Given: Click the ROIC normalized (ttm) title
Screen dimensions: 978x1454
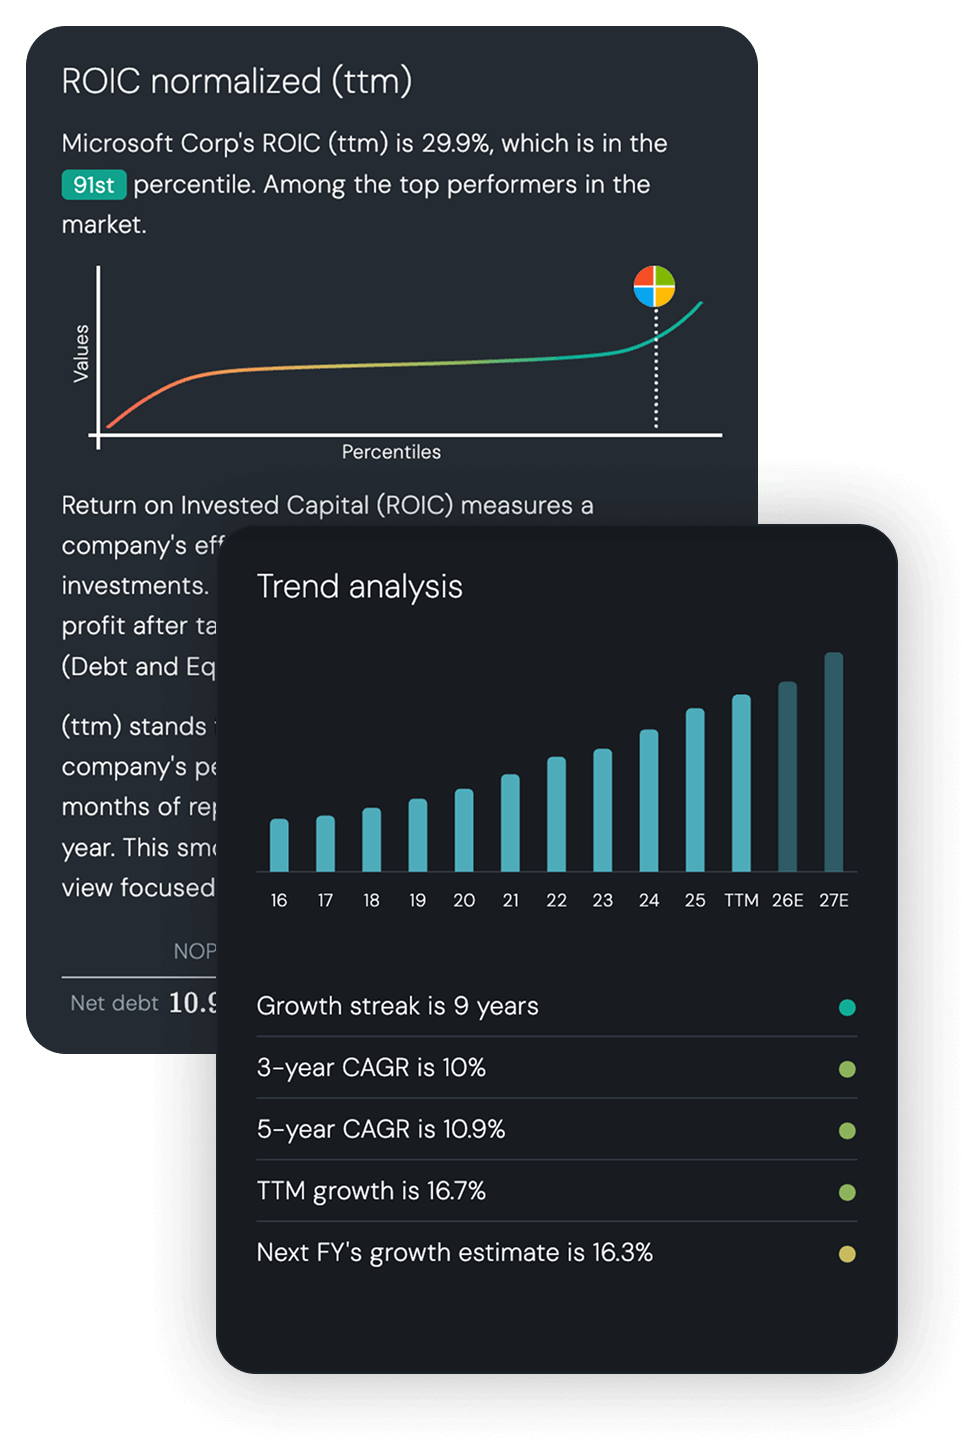Looking at the screenshot, I should [x=237, y=81].
